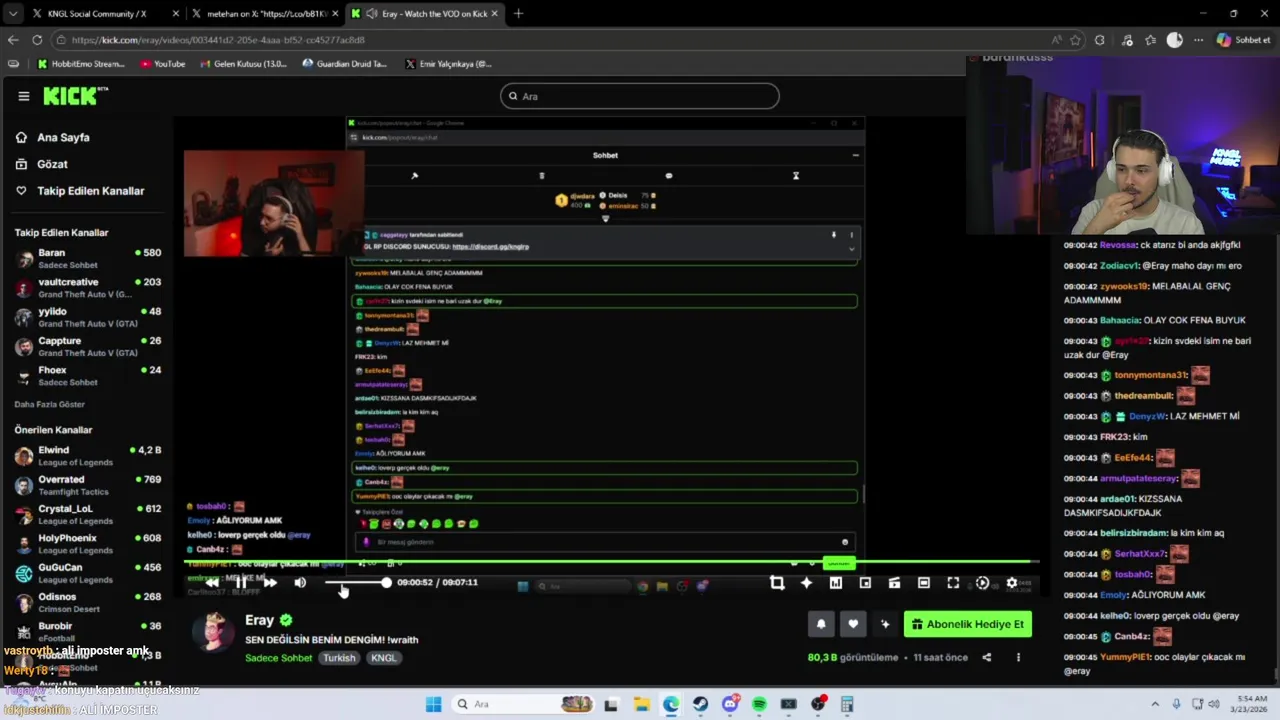This screenshot has width=1280, height=720.
Task: Open Steam from the taskbar
Action: coord(701,704)
